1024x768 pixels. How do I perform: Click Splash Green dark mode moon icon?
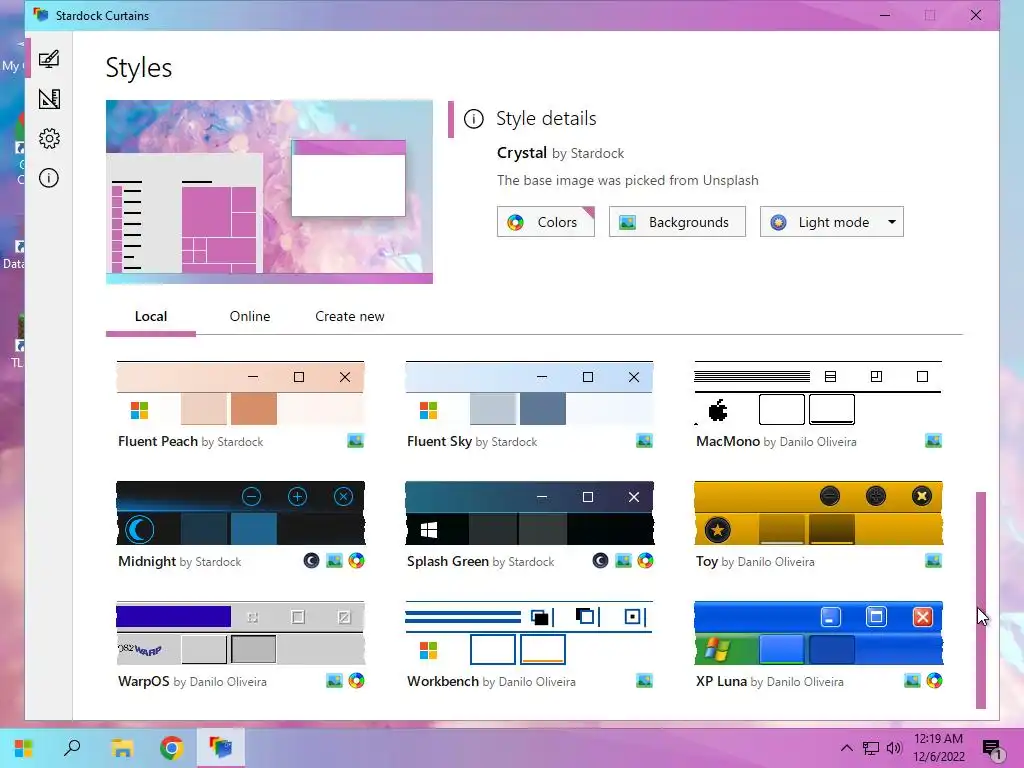point(600,561)
